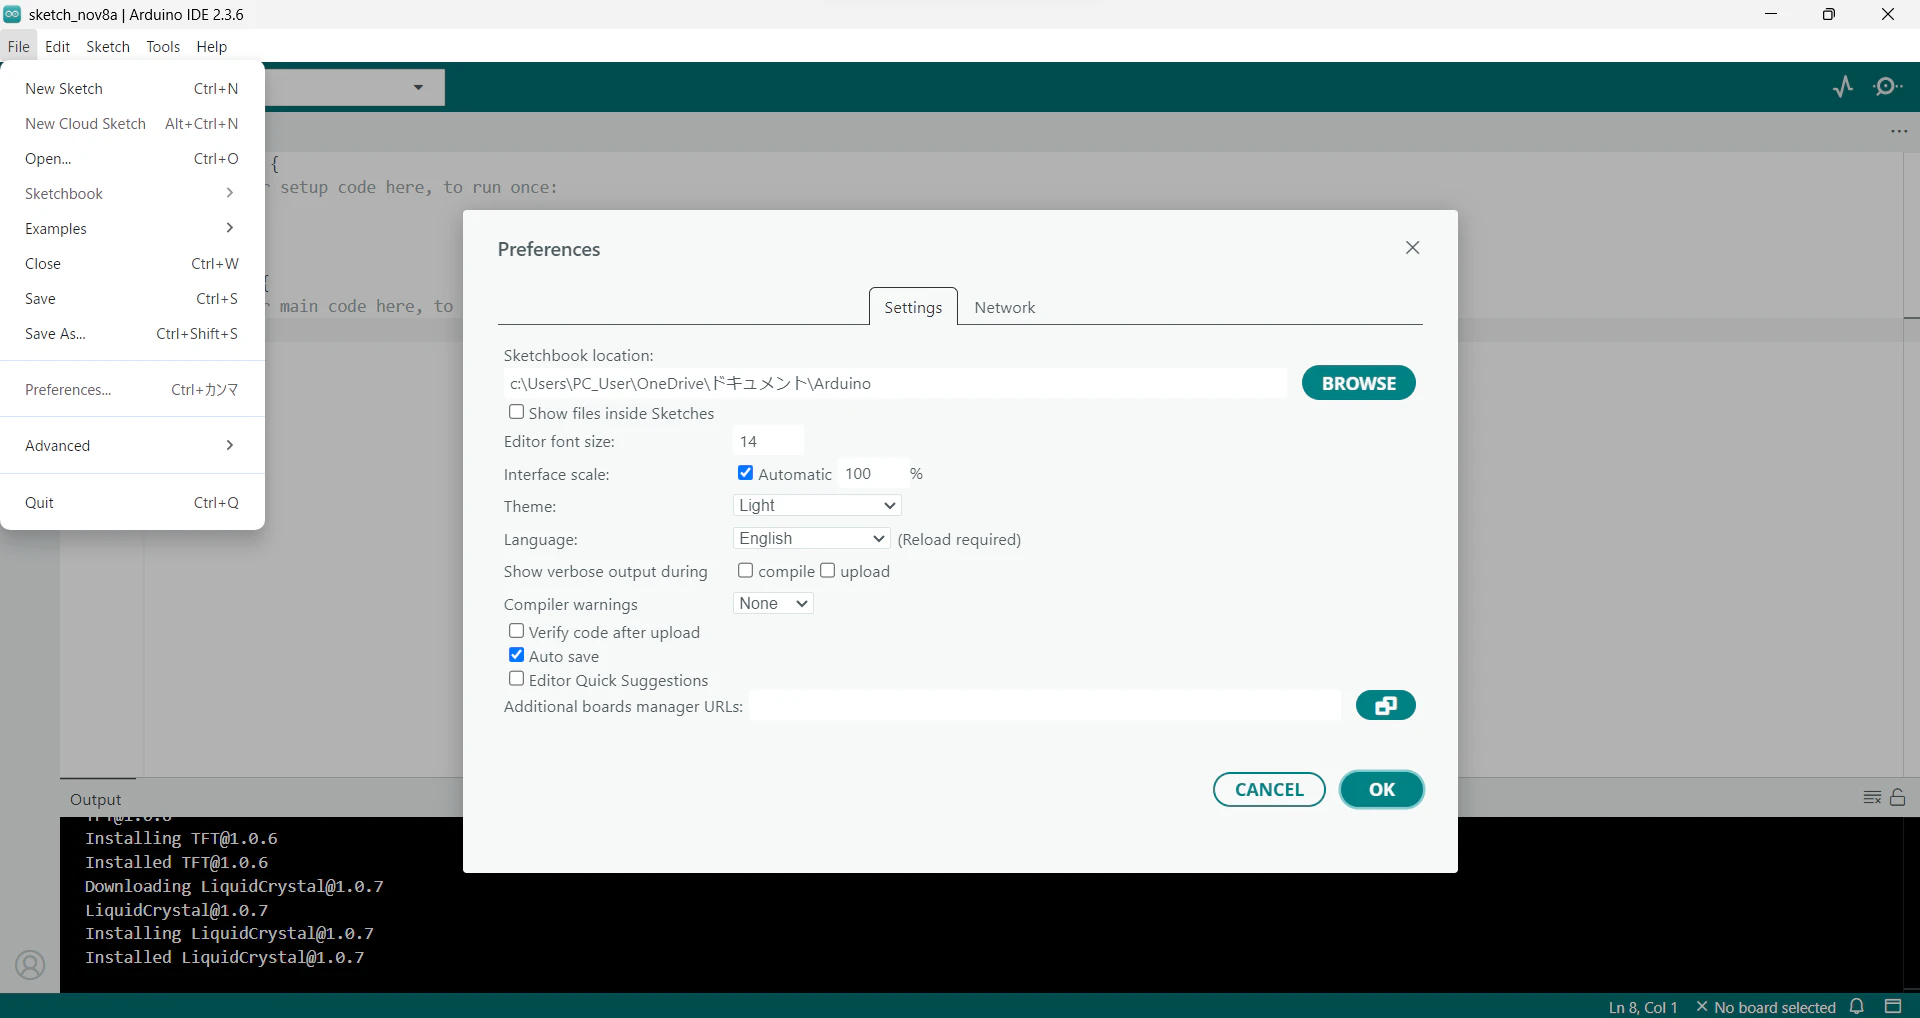Screen dimensions: 1920x1018
Task: Open the Serial Monitor icon
Action: (x=1888, y=87)
